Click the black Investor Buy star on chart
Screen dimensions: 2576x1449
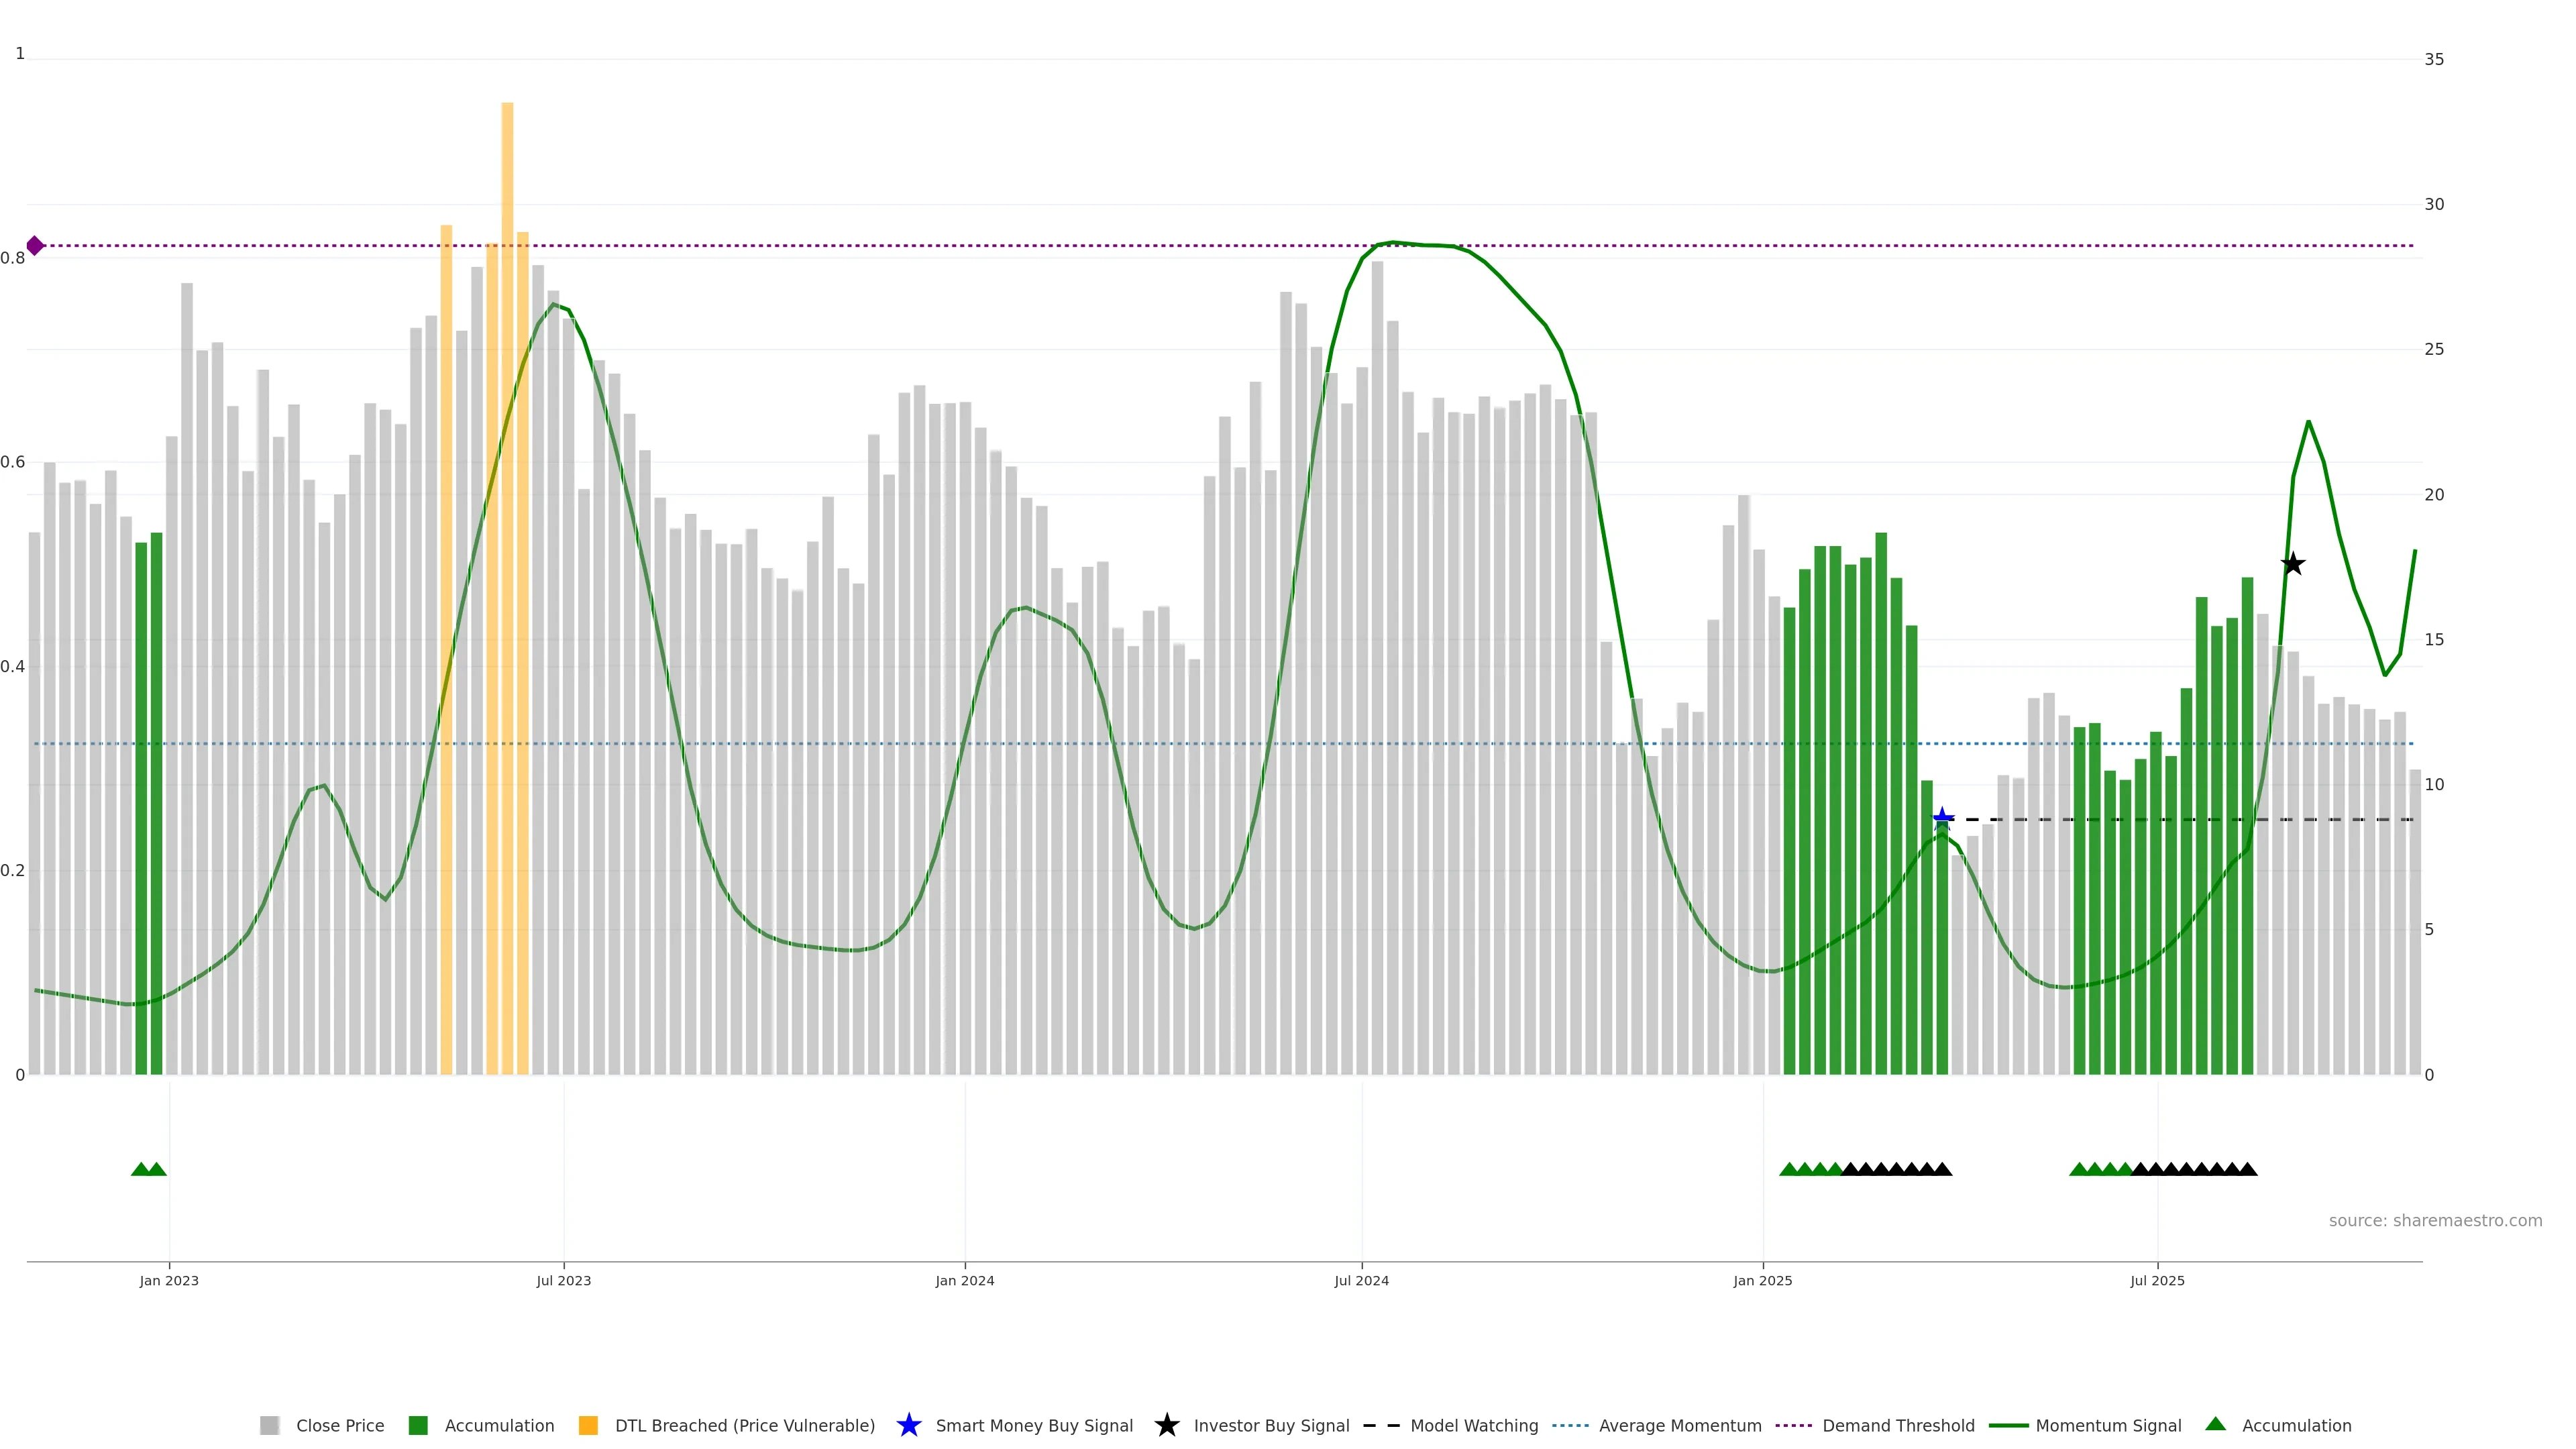click(x=2293, y=564)
